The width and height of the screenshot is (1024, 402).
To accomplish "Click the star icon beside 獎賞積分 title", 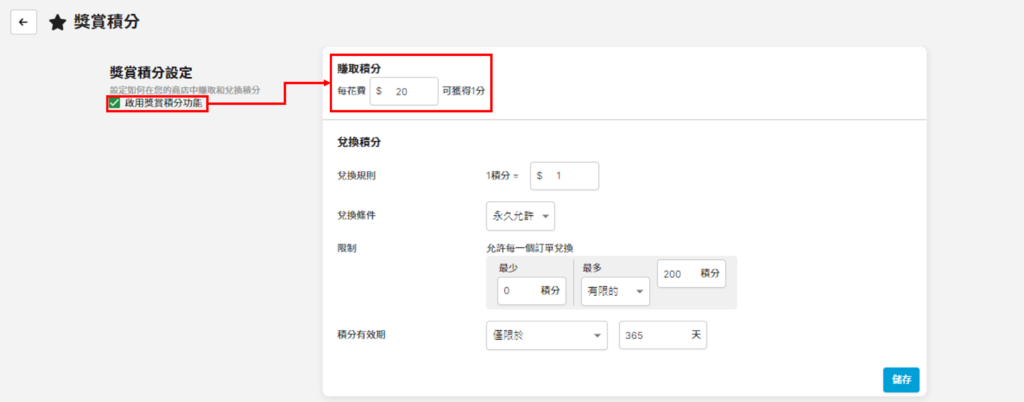I will [58, 22].
